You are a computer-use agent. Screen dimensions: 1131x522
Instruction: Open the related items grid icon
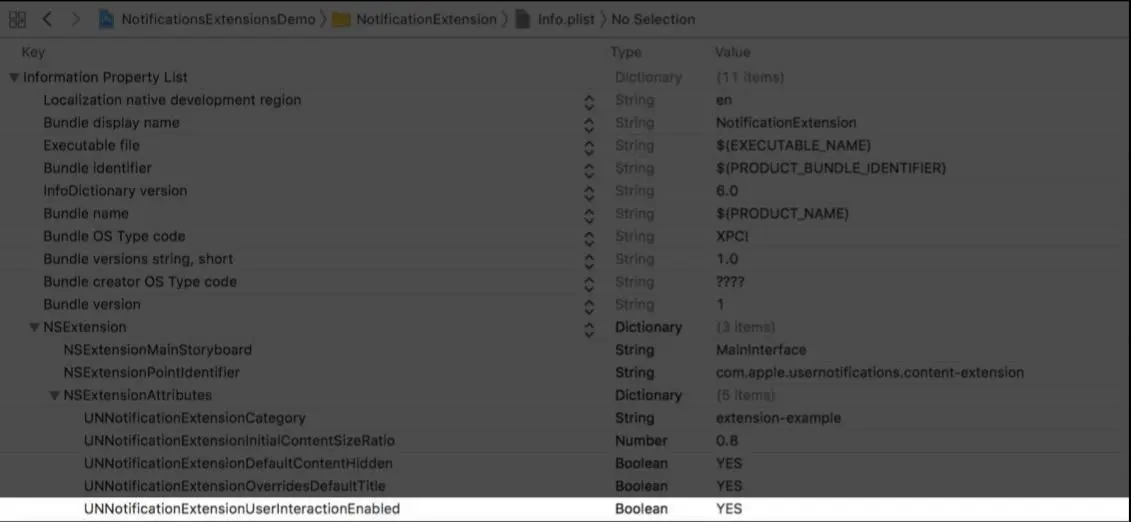click(x=17, y=19)
